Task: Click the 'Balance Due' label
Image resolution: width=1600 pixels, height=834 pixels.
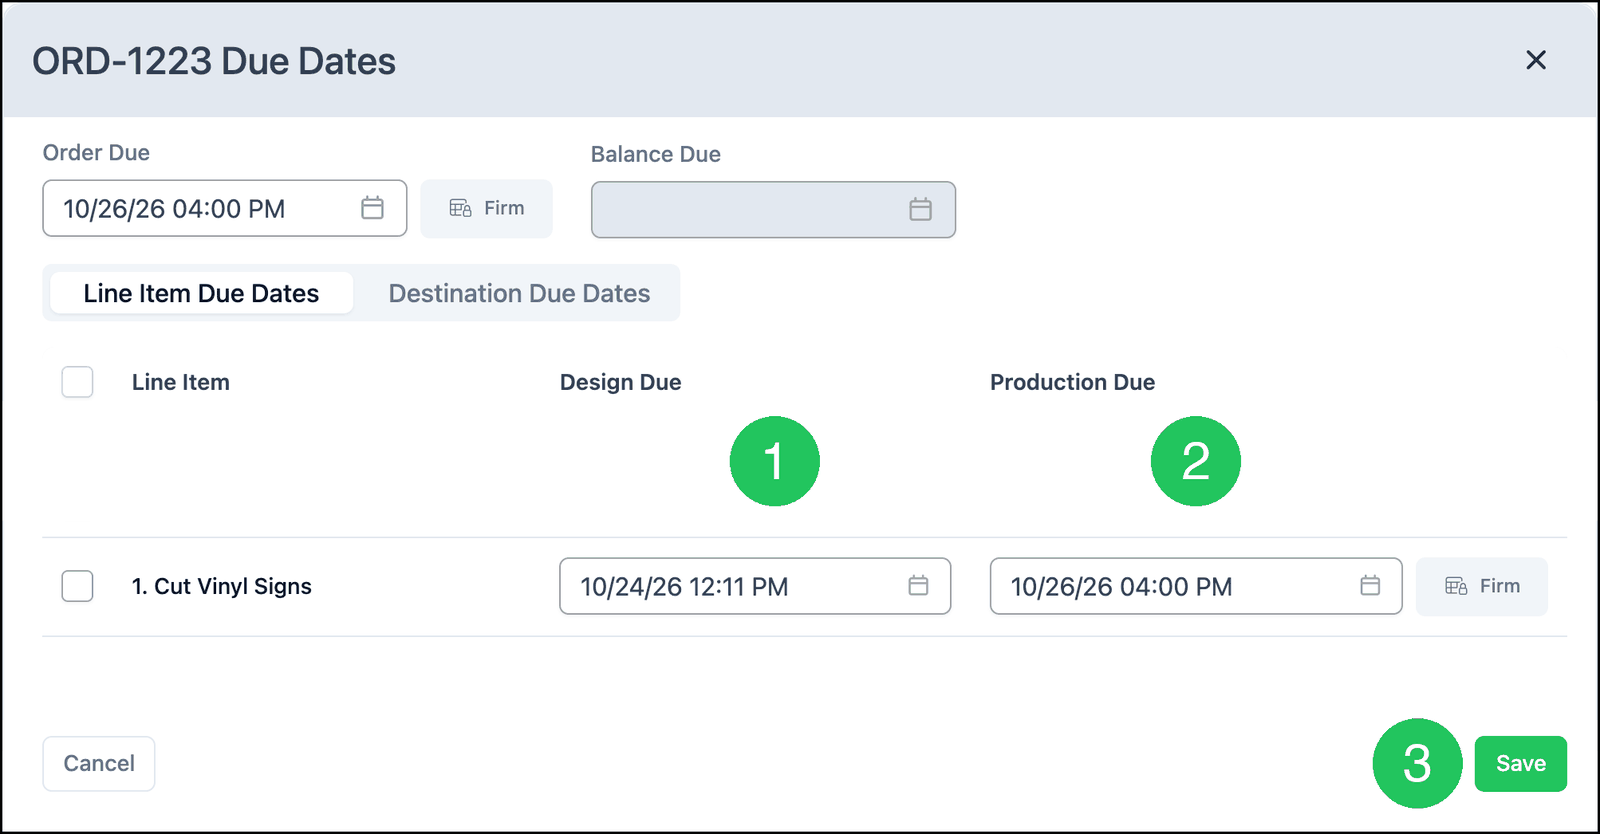Action: pyautogui.click(x=656, y=154)
